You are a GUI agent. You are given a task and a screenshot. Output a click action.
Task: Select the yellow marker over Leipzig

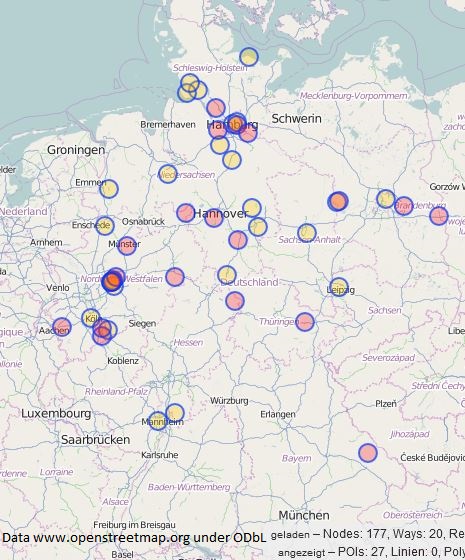tap(339, 287)
